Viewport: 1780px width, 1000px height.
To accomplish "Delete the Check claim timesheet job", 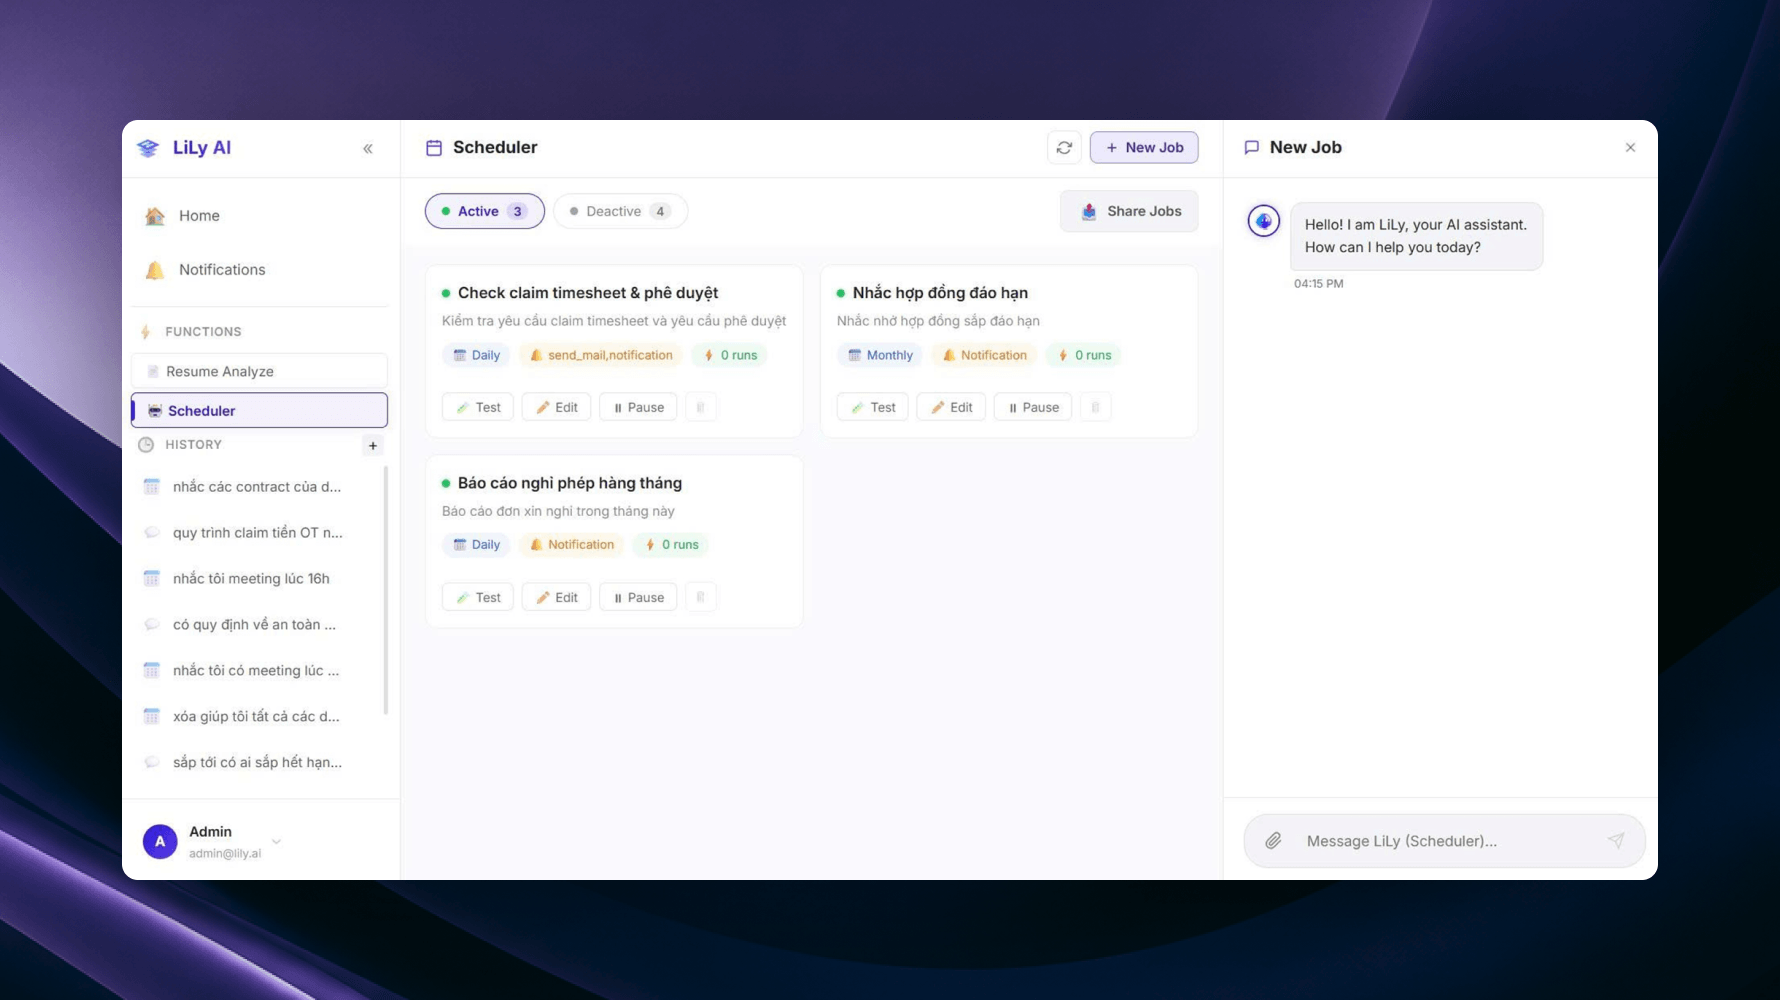I will 700,407.
